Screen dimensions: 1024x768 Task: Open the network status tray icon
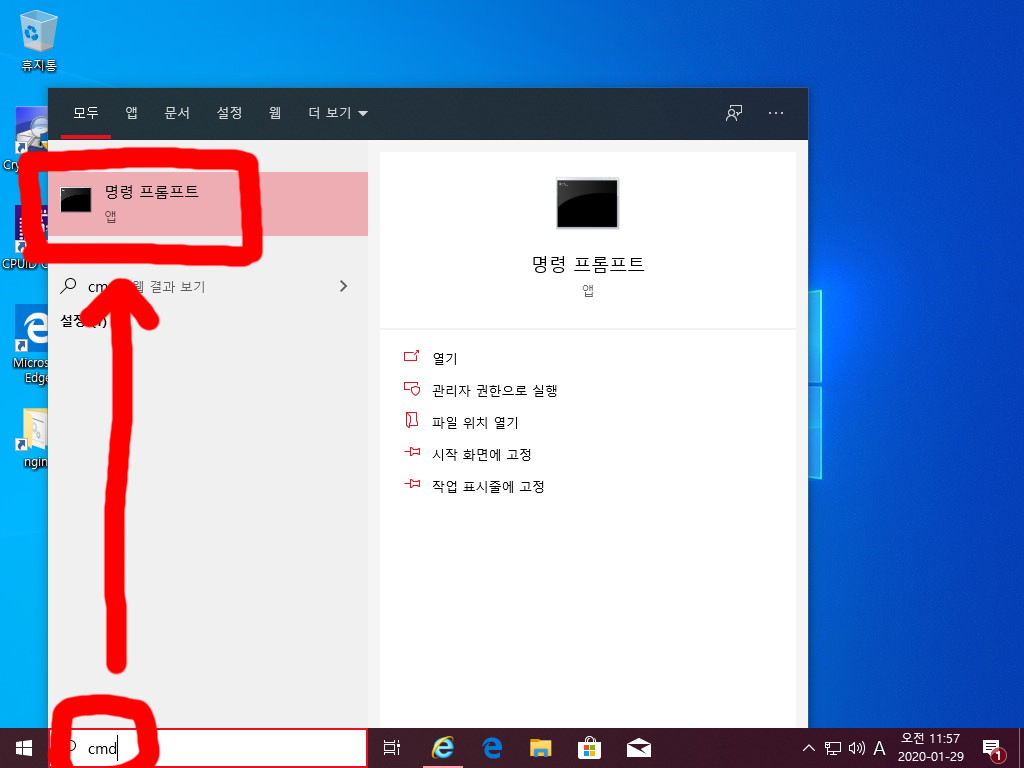[x=833, y=748]
